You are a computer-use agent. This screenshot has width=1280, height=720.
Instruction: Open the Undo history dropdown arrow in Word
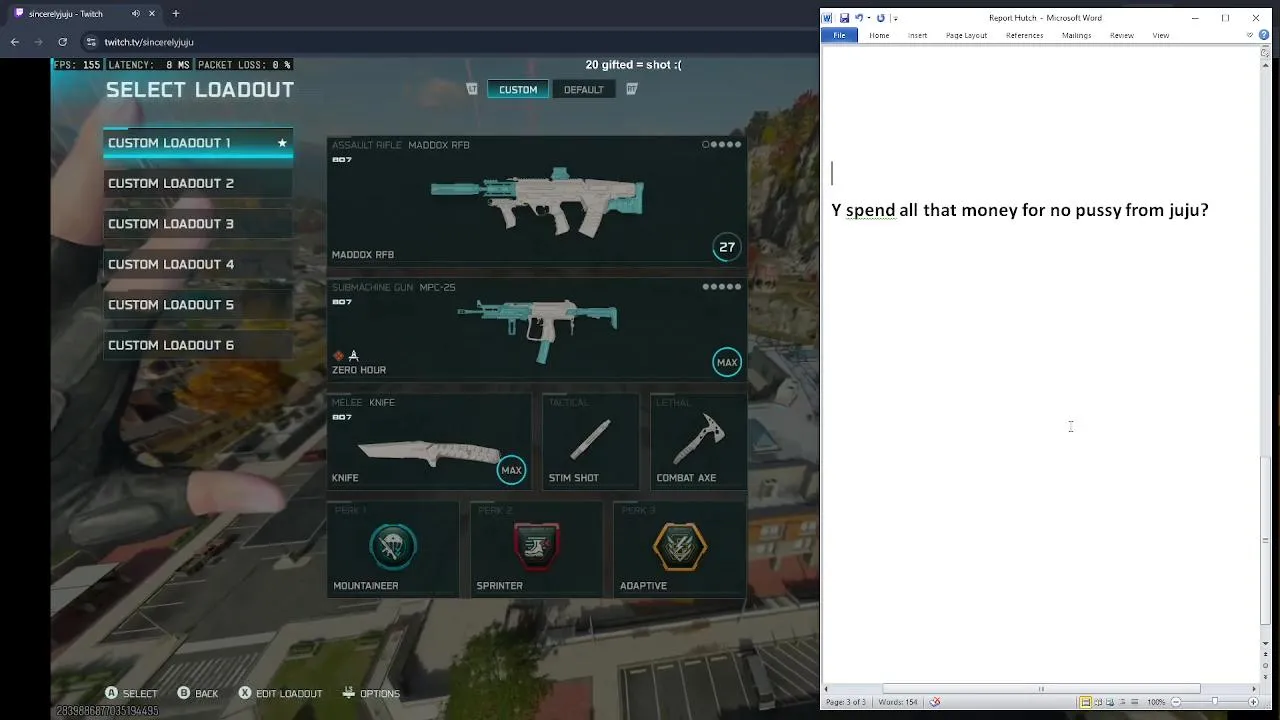(x=869, y=18)
